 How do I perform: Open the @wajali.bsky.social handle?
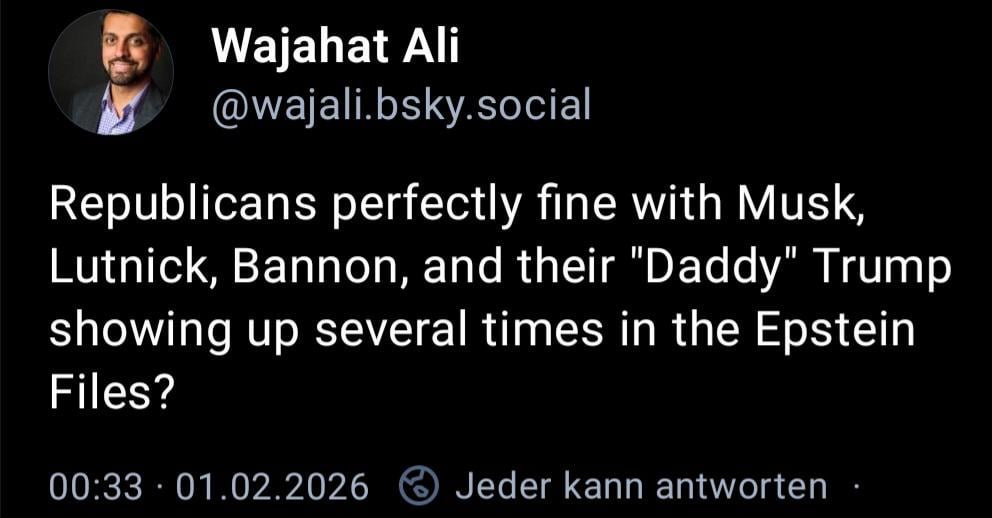point(401,102)
